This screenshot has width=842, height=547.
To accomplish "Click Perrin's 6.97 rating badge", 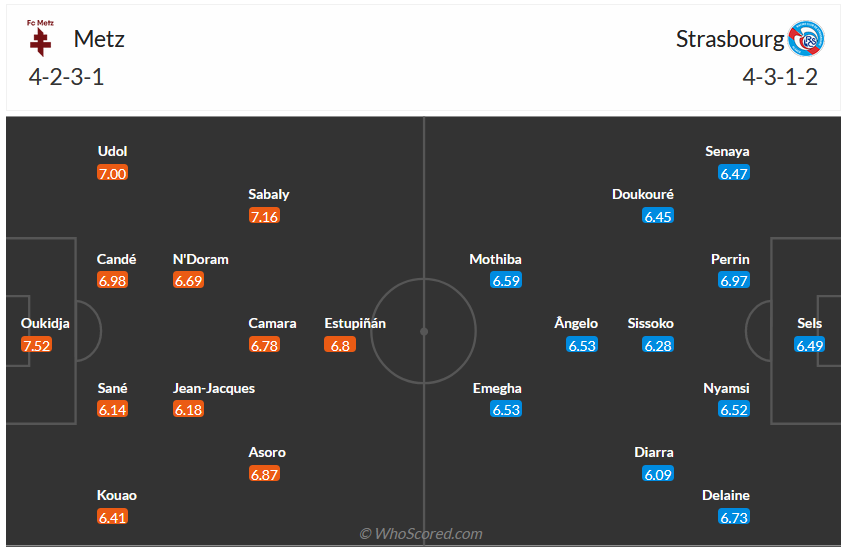I will coord(734,281).
